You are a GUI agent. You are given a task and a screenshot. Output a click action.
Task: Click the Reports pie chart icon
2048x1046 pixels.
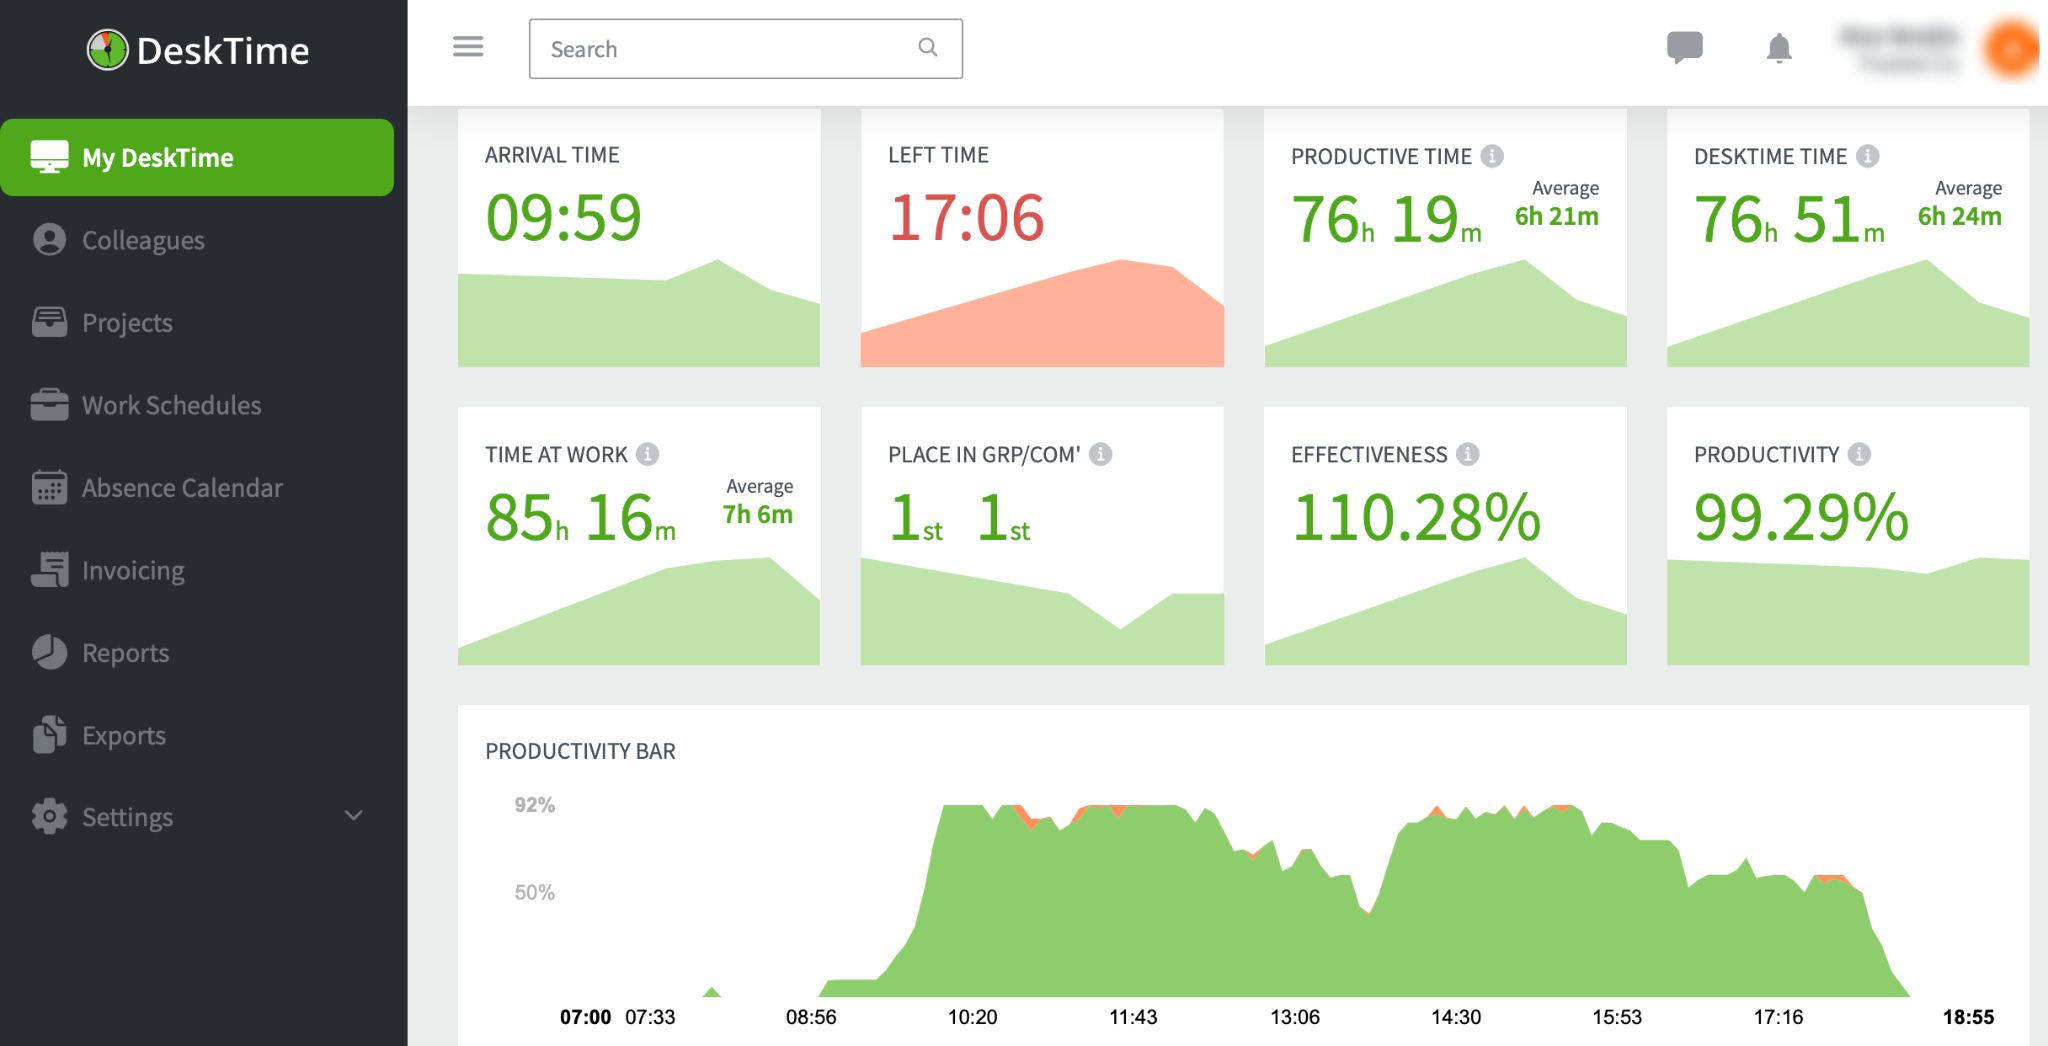click(x=49, y=652)
